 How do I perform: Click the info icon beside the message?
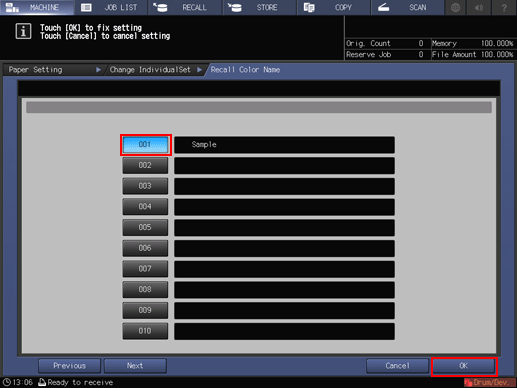[x=23, y=32]
